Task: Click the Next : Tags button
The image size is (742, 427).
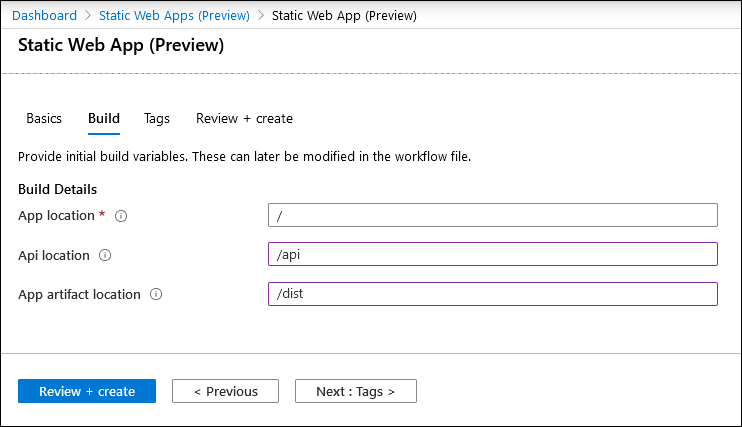Action: pyautogui.click(x=356, y=391)
